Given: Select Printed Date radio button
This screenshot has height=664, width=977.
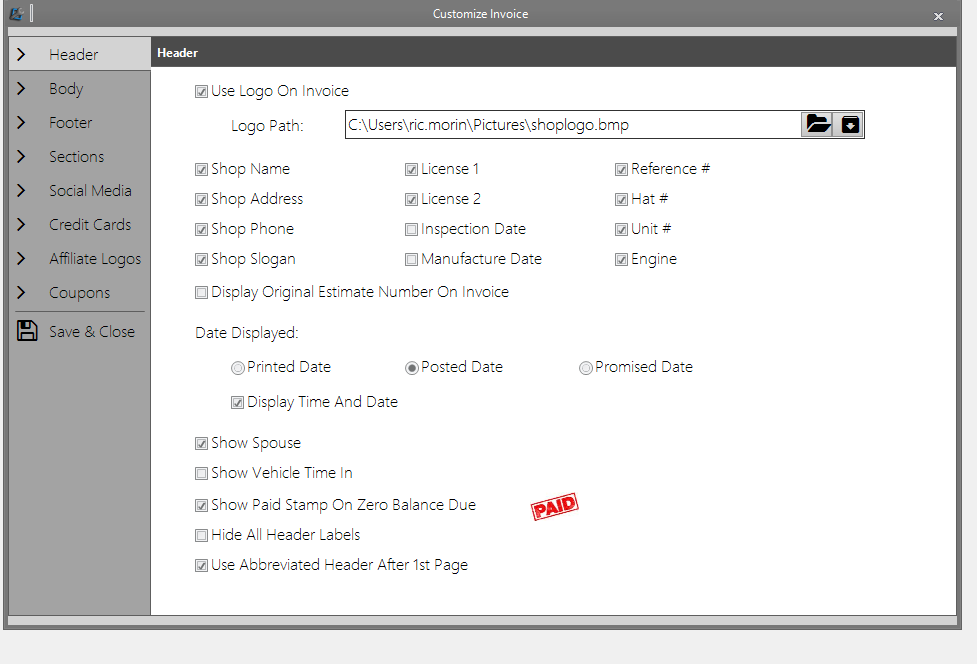Looking at the screenshot, I should tap(237, 368).
